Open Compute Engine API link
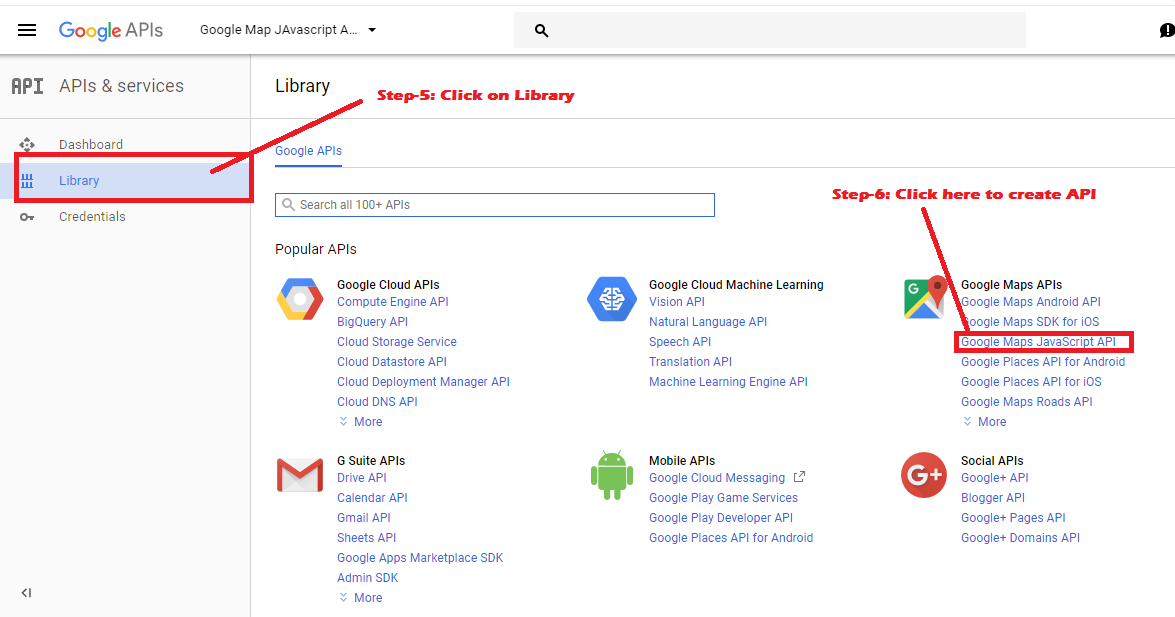Image resolution: width=1175 pixels, height=617 pixels. pos(393,302)
